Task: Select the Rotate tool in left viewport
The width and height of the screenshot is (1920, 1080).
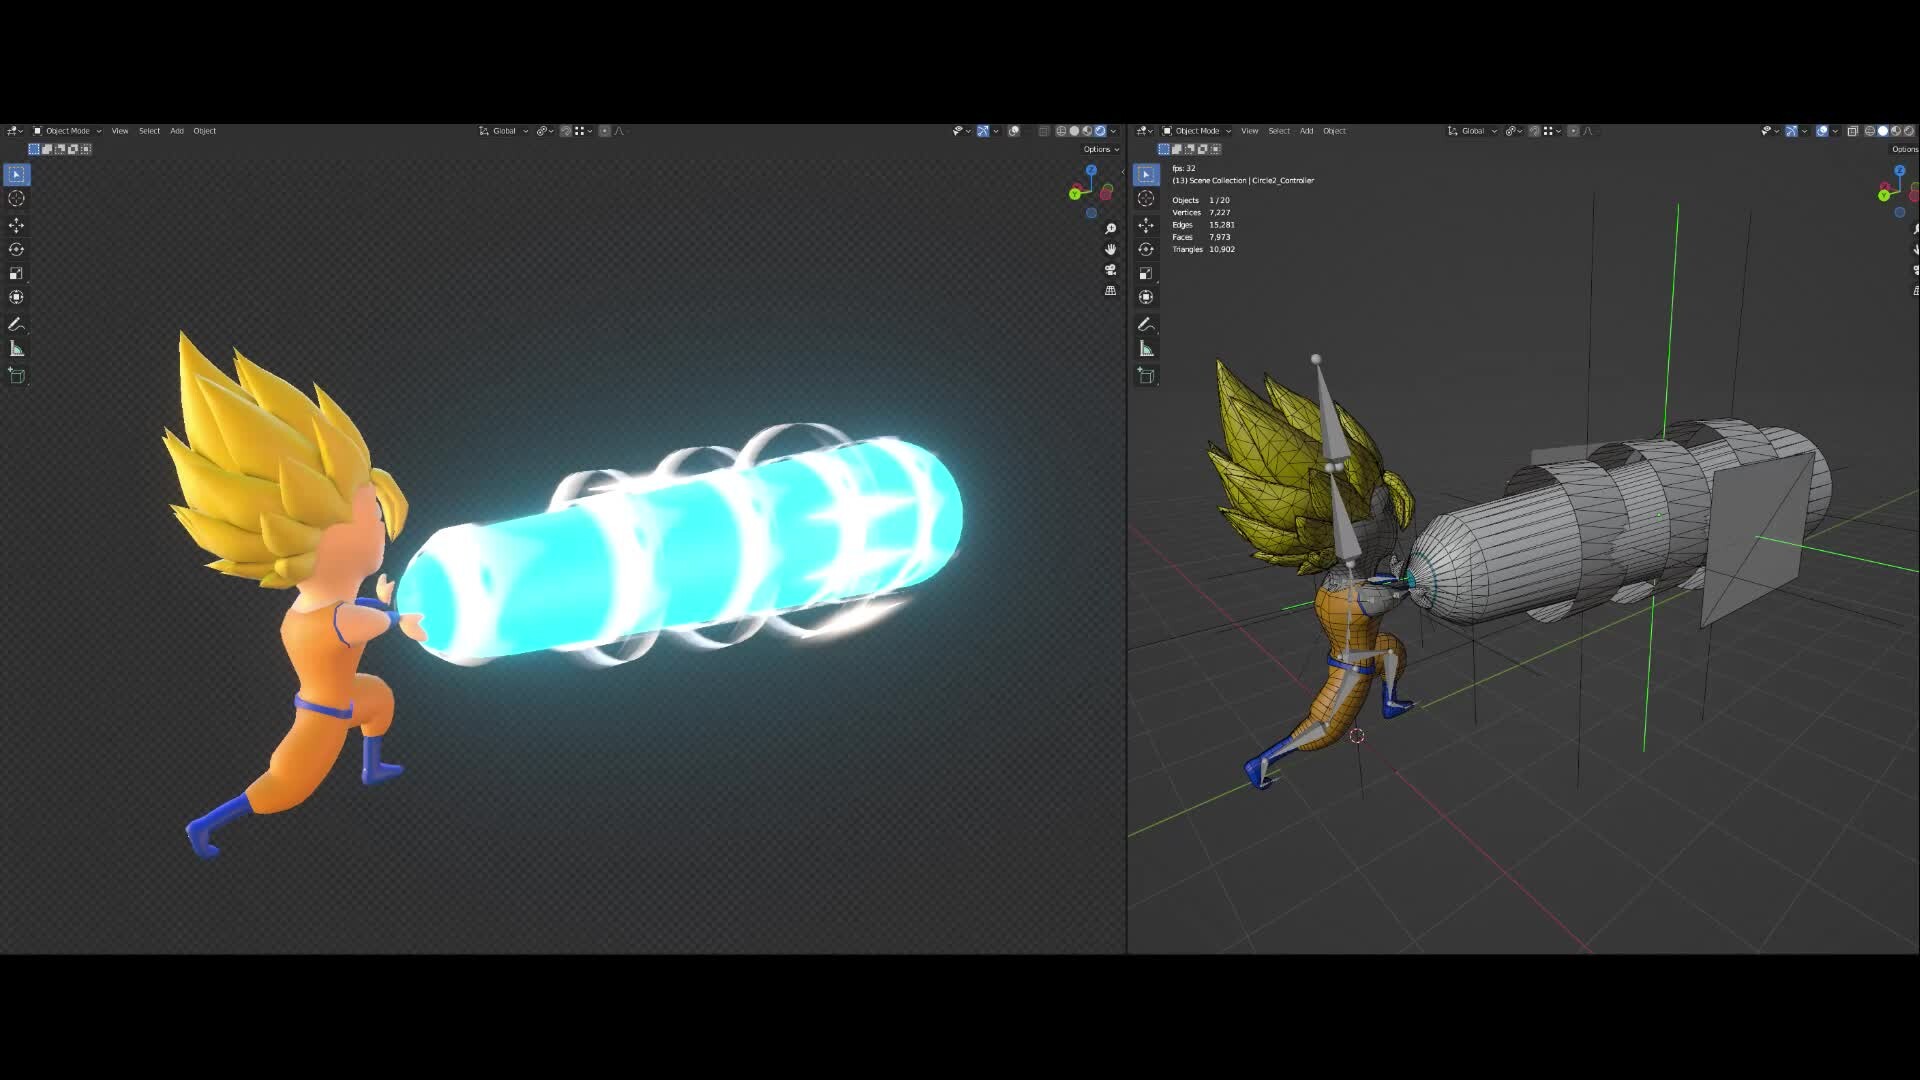Action: click(16, 249)
